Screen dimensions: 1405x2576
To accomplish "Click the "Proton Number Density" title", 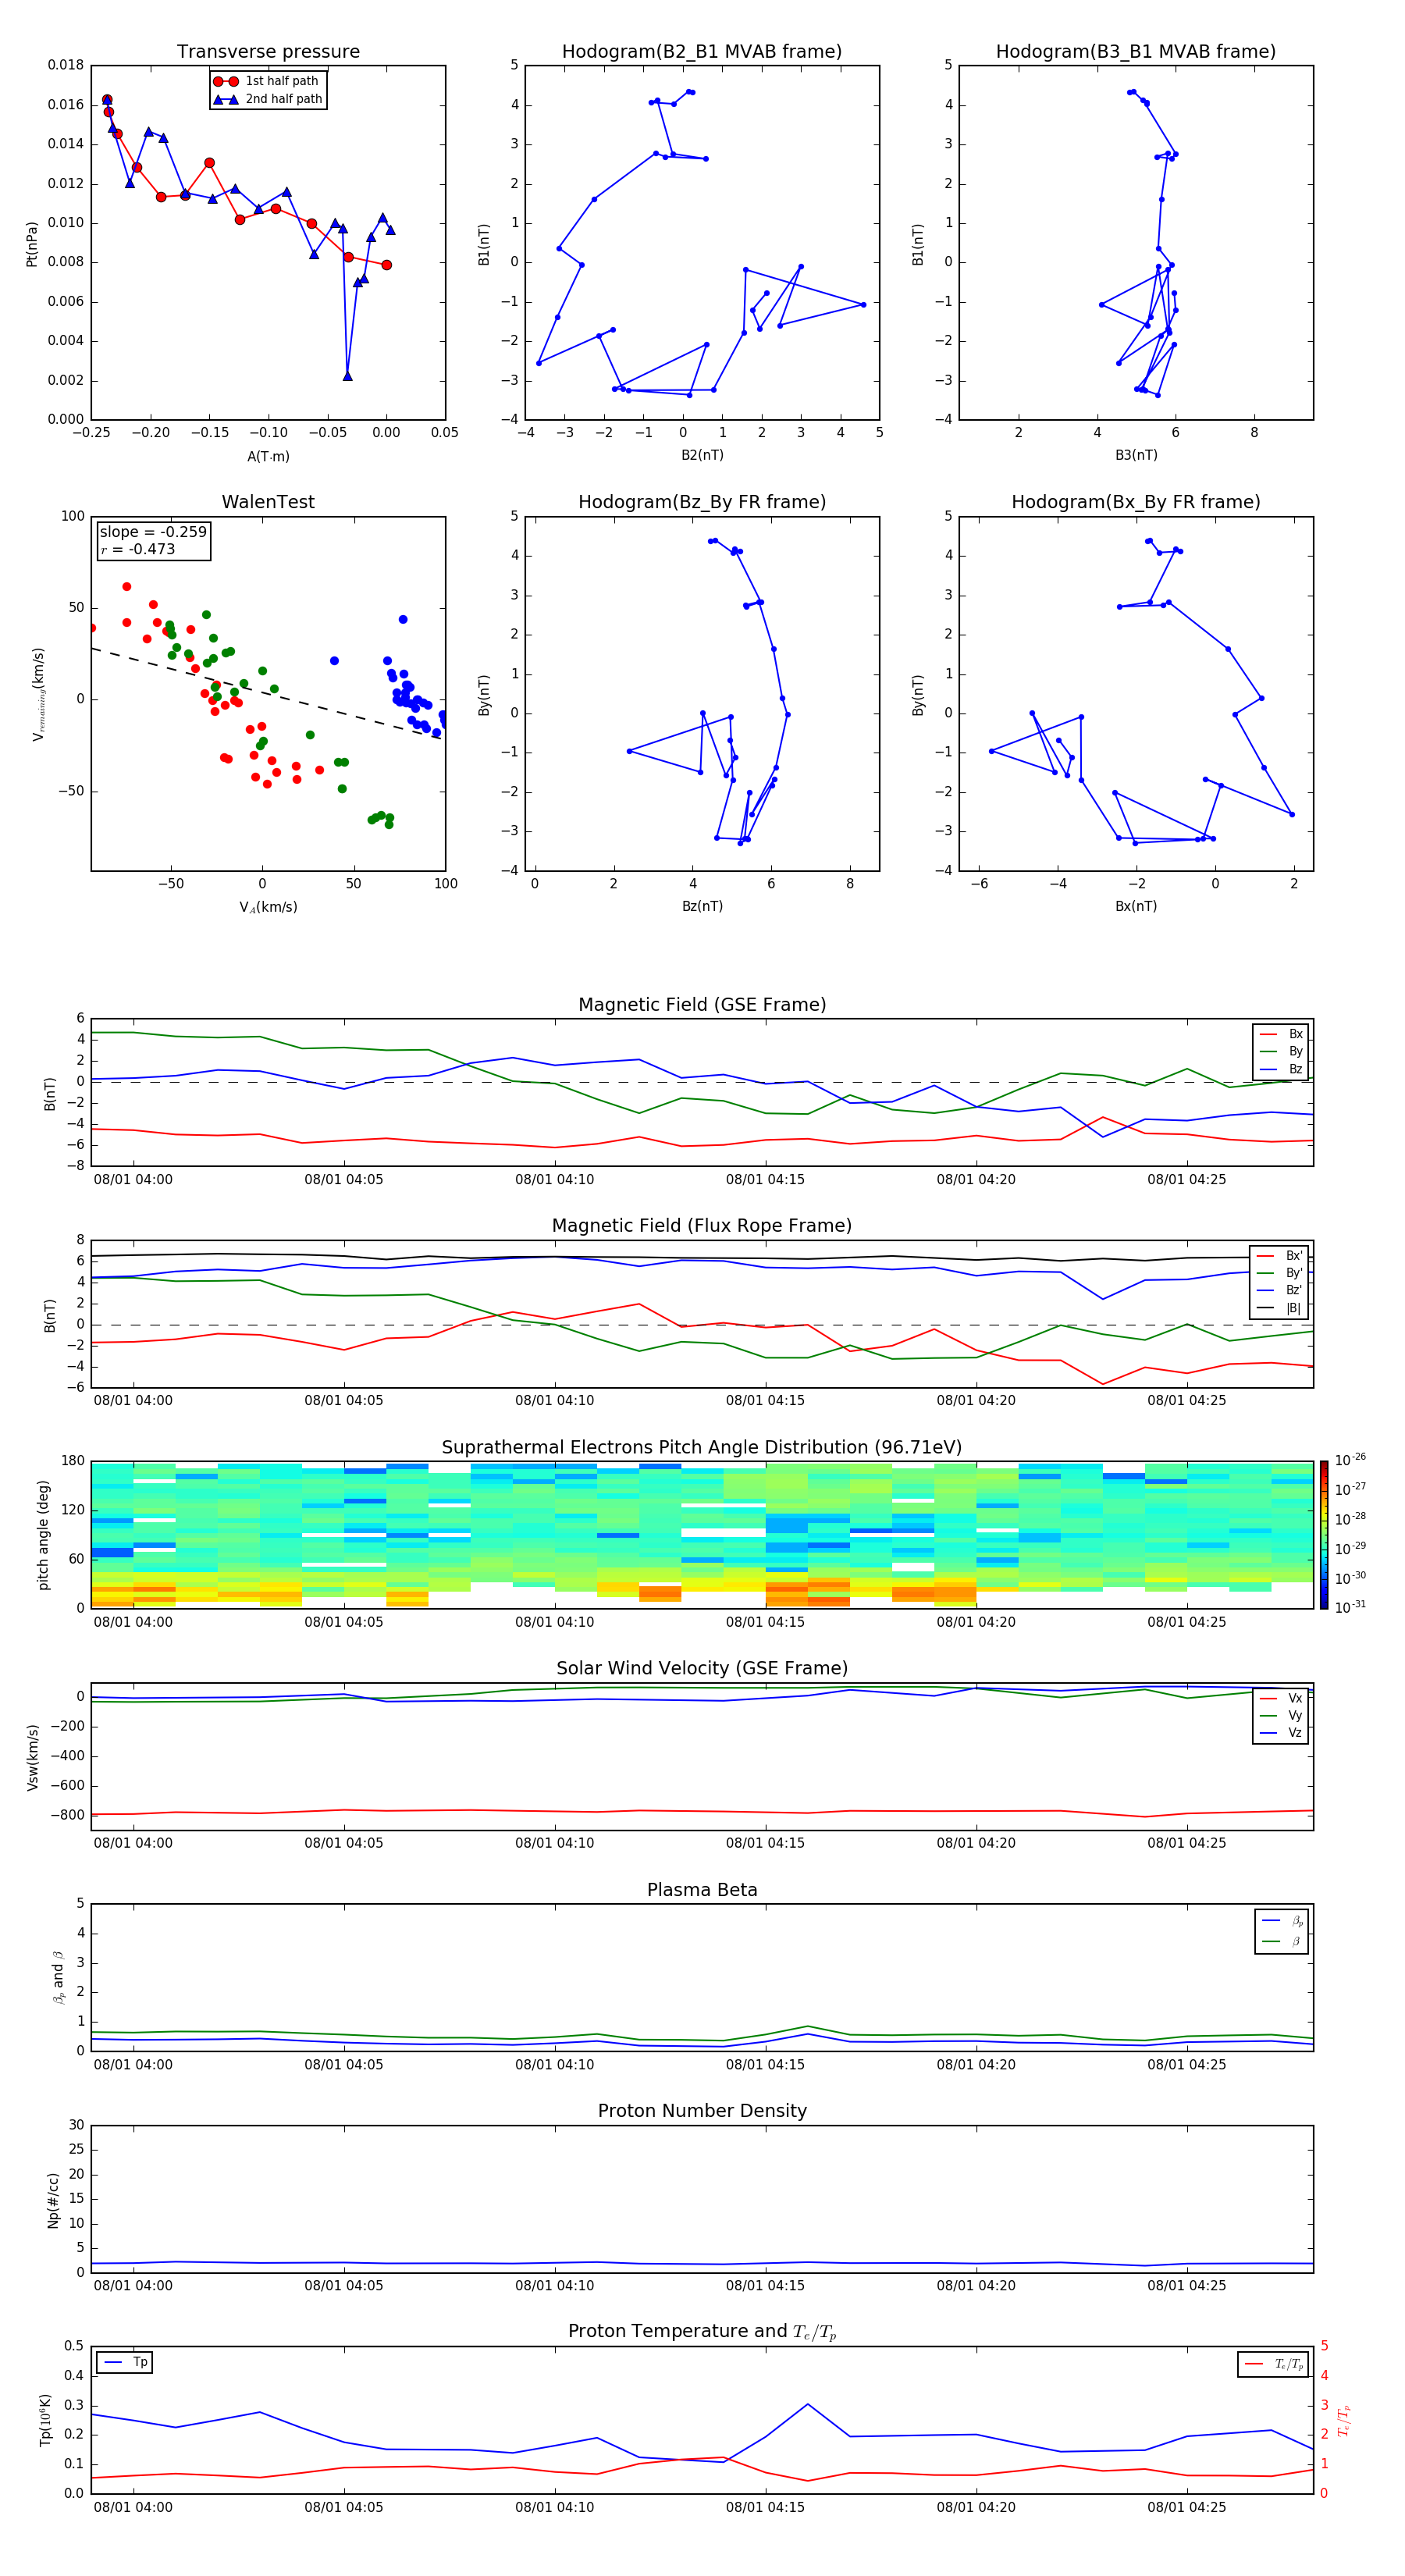I will [702, 2111].
